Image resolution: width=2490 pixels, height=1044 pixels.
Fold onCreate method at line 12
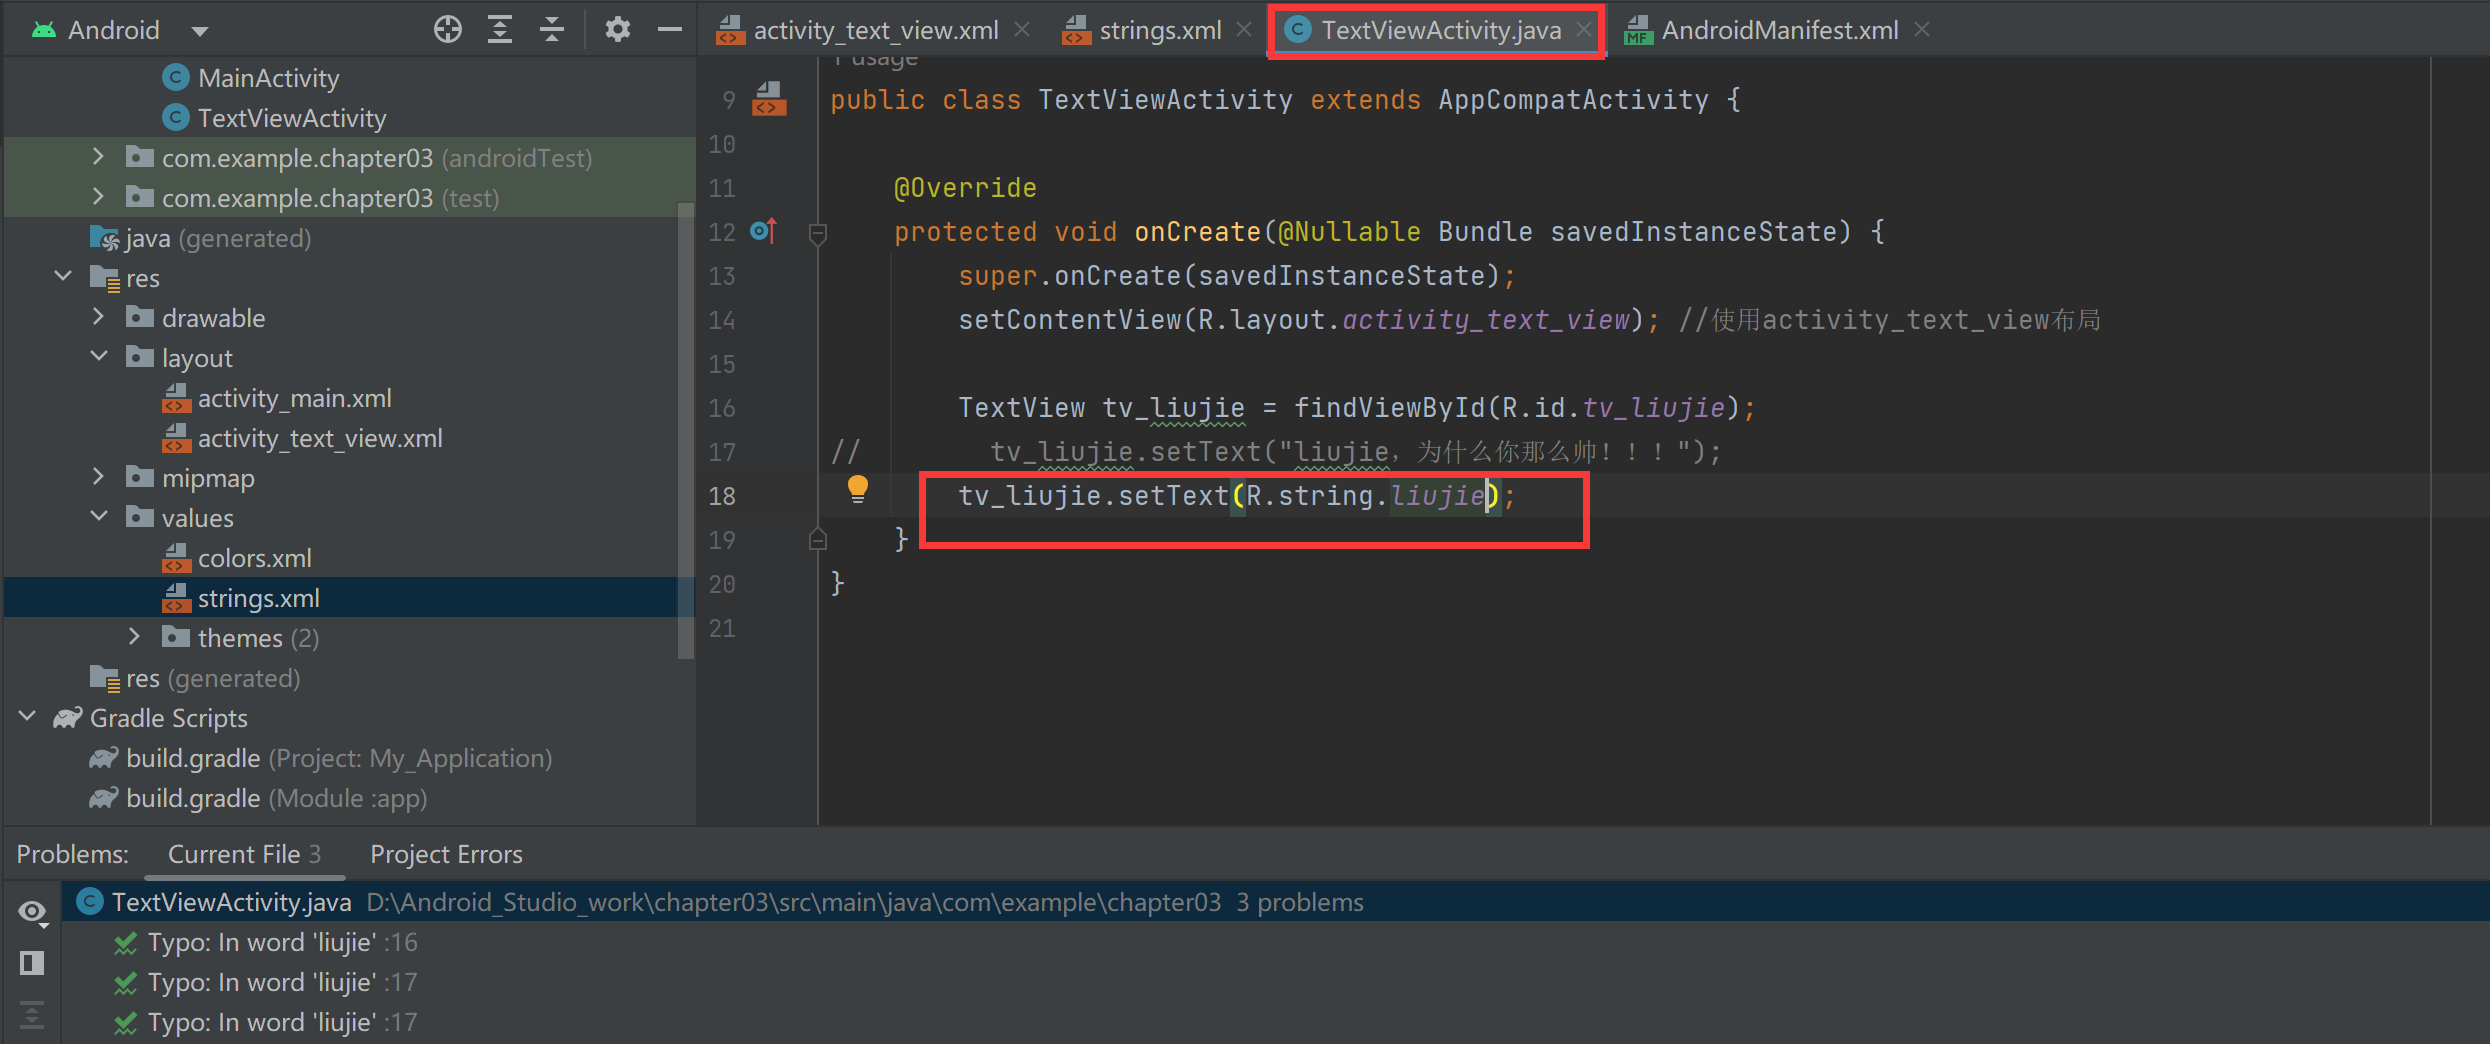(x=817, y=233)
